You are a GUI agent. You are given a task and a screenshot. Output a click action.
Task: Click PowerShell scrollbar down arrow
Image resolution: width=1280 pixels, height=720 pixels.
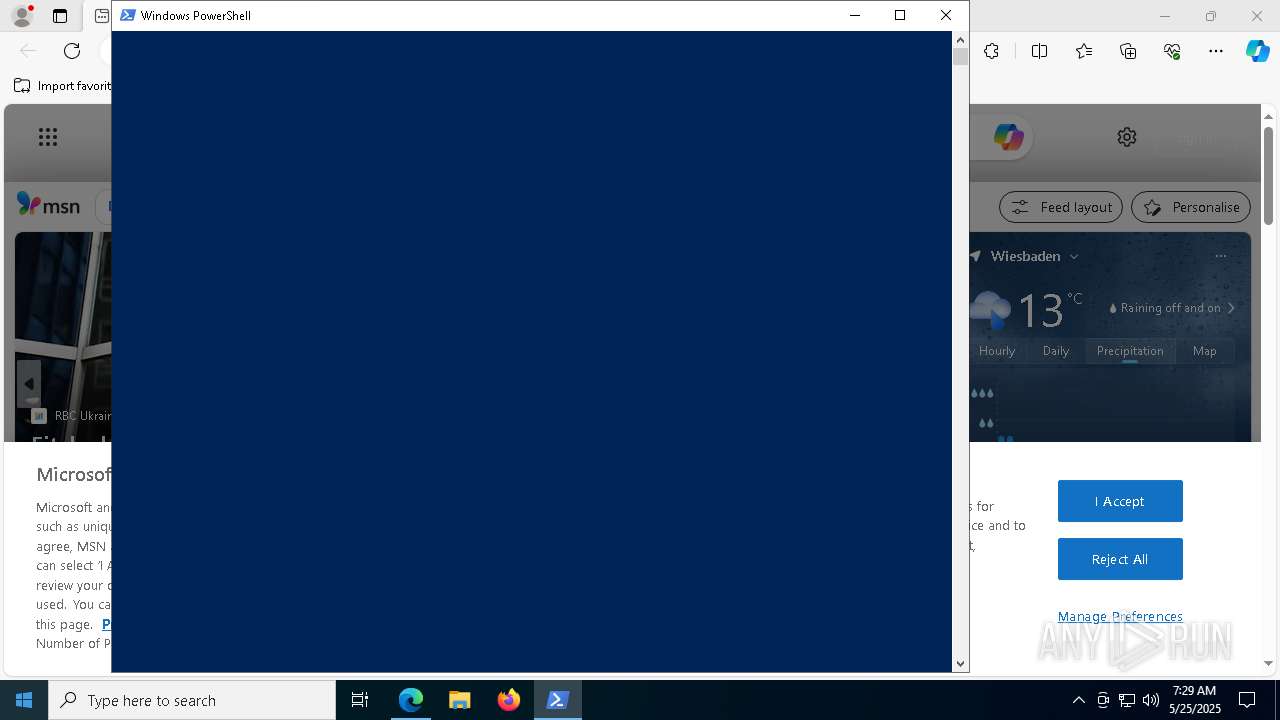[960, 664]
